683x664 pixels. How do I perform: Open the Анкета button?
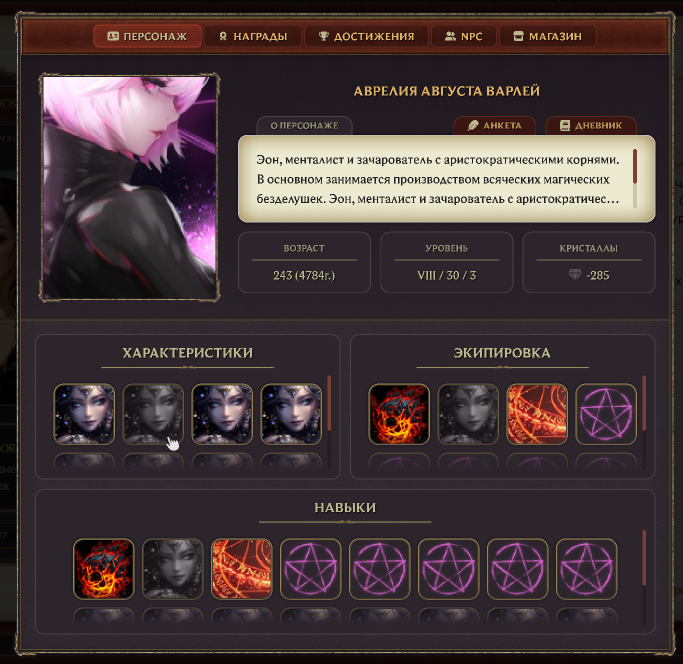coord(494,125)
